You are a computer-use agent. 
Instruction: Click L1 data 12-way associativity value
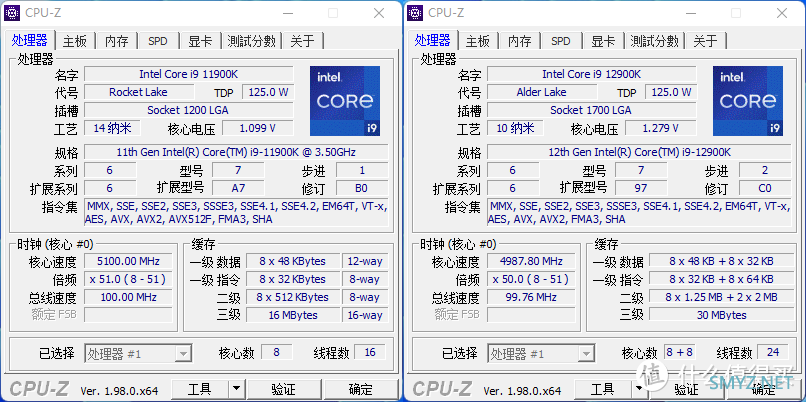pos(365,261)
